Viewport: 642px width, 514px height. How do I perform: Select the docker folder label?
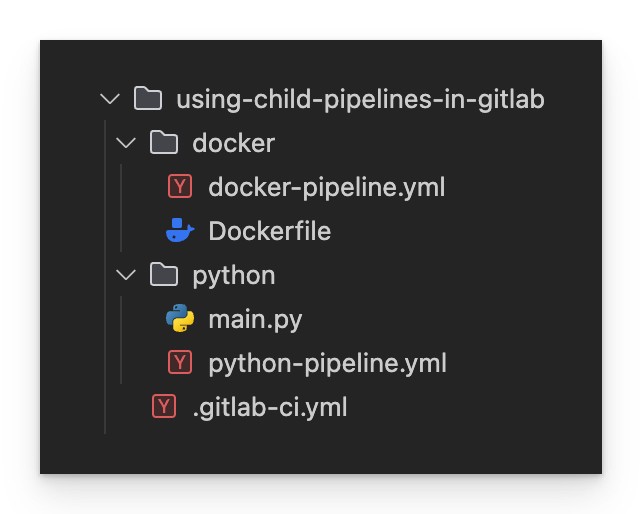click(234, 143)
